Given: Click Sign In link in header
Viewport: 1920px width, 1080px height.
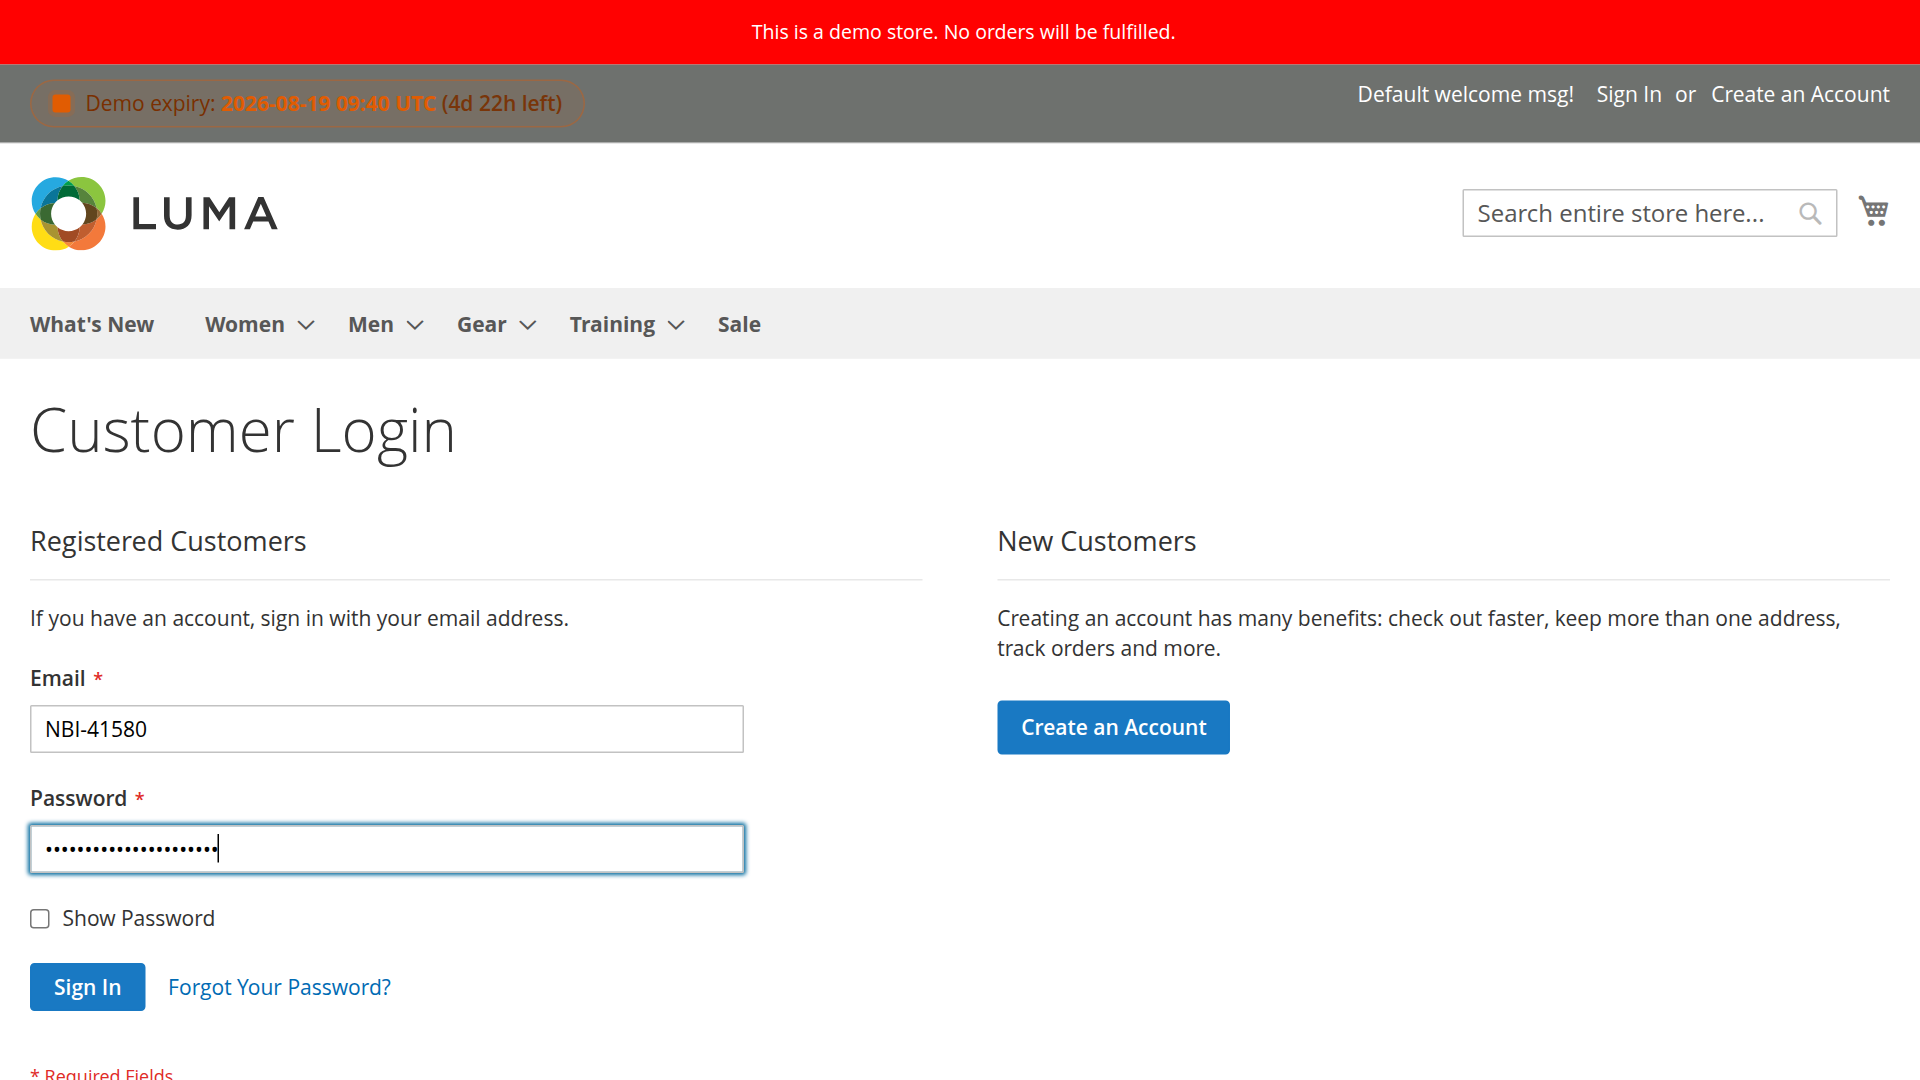Looking at the screenshot, I should [1628, 94].
